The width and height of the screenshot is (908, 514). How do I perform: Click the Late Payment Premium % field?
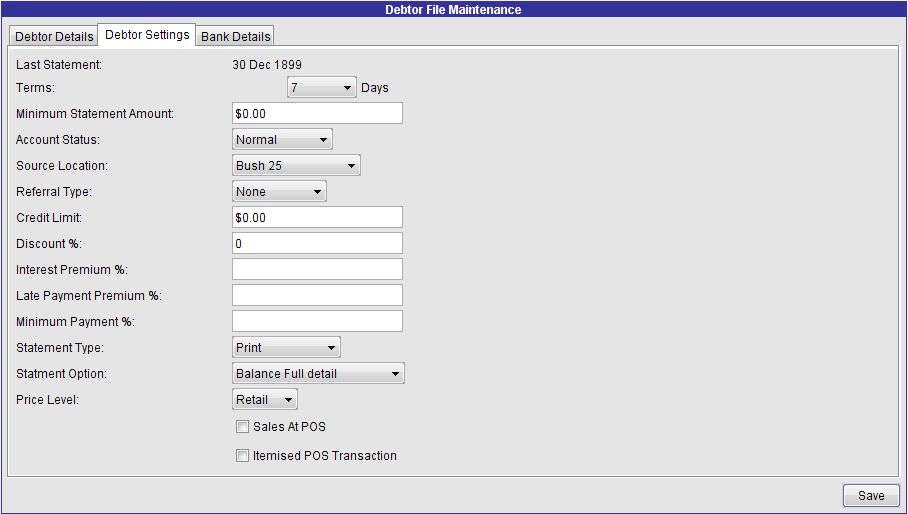(x=317, y=296)
